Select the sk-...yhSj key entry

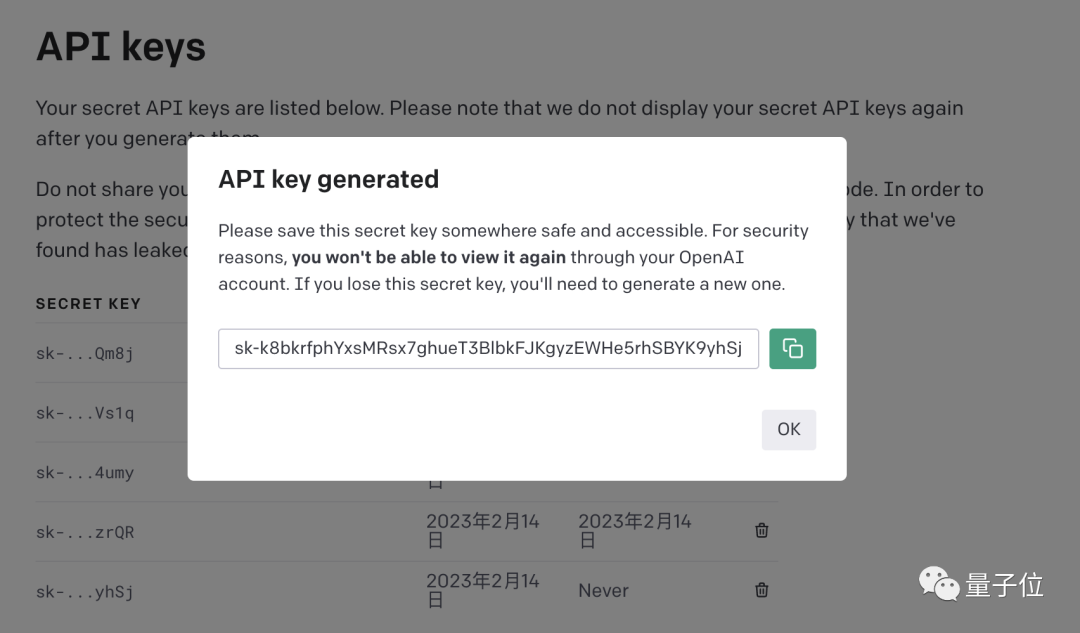tap(85, 592)
